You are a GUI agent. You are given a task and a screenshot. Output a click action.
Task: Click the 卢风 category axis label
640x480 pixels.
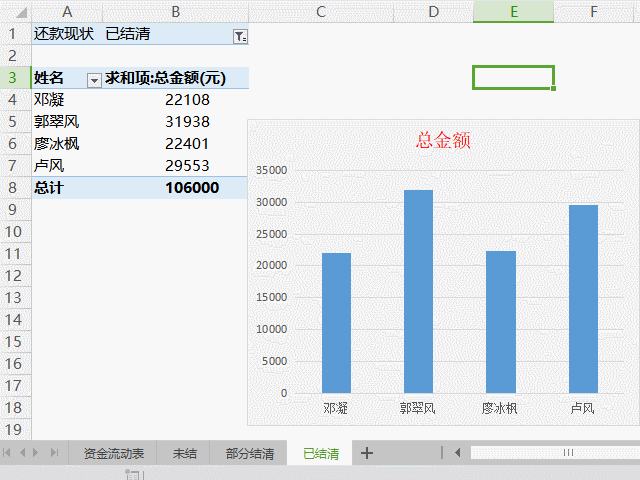582,408
